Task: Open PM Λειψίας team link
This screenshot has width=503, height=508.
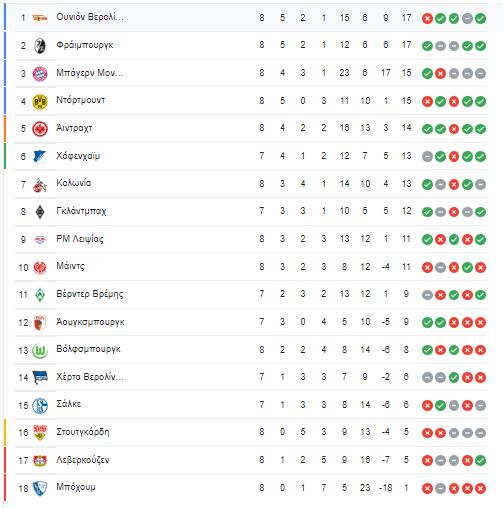Action: tap(80, 239)
